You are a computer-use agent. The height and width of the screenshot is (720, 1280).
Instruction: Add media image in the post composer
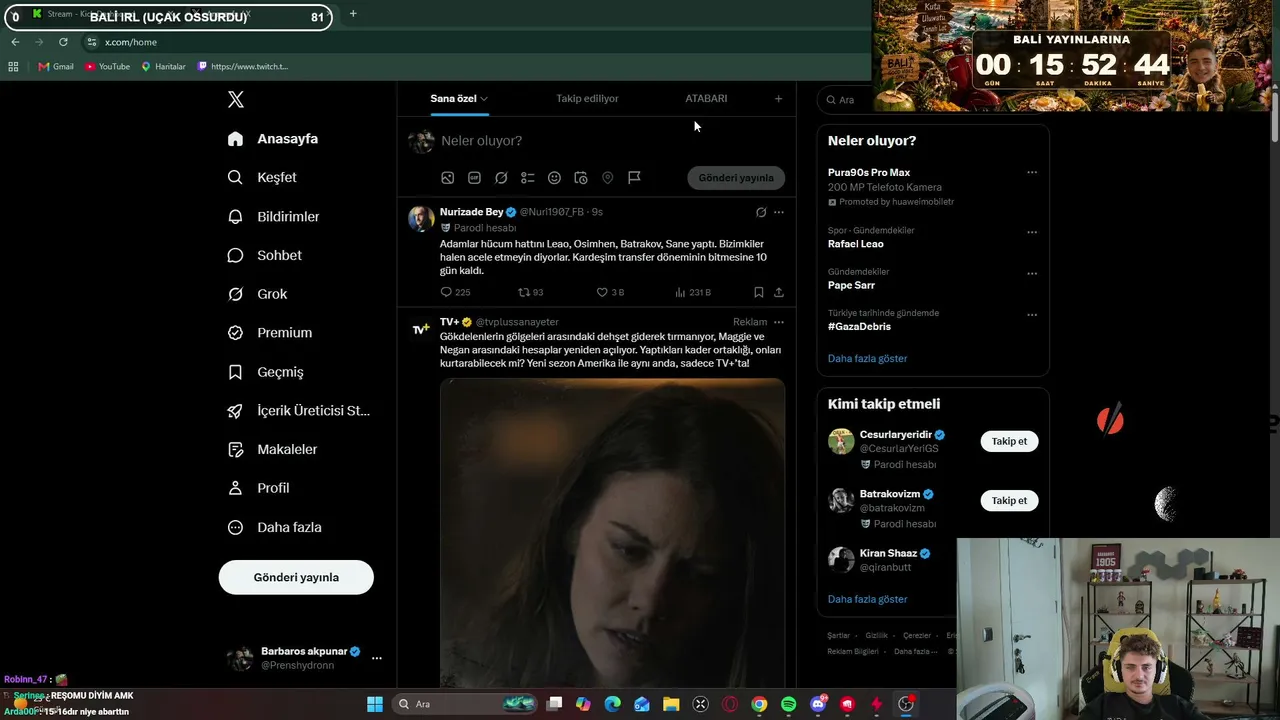coord(448,178)
